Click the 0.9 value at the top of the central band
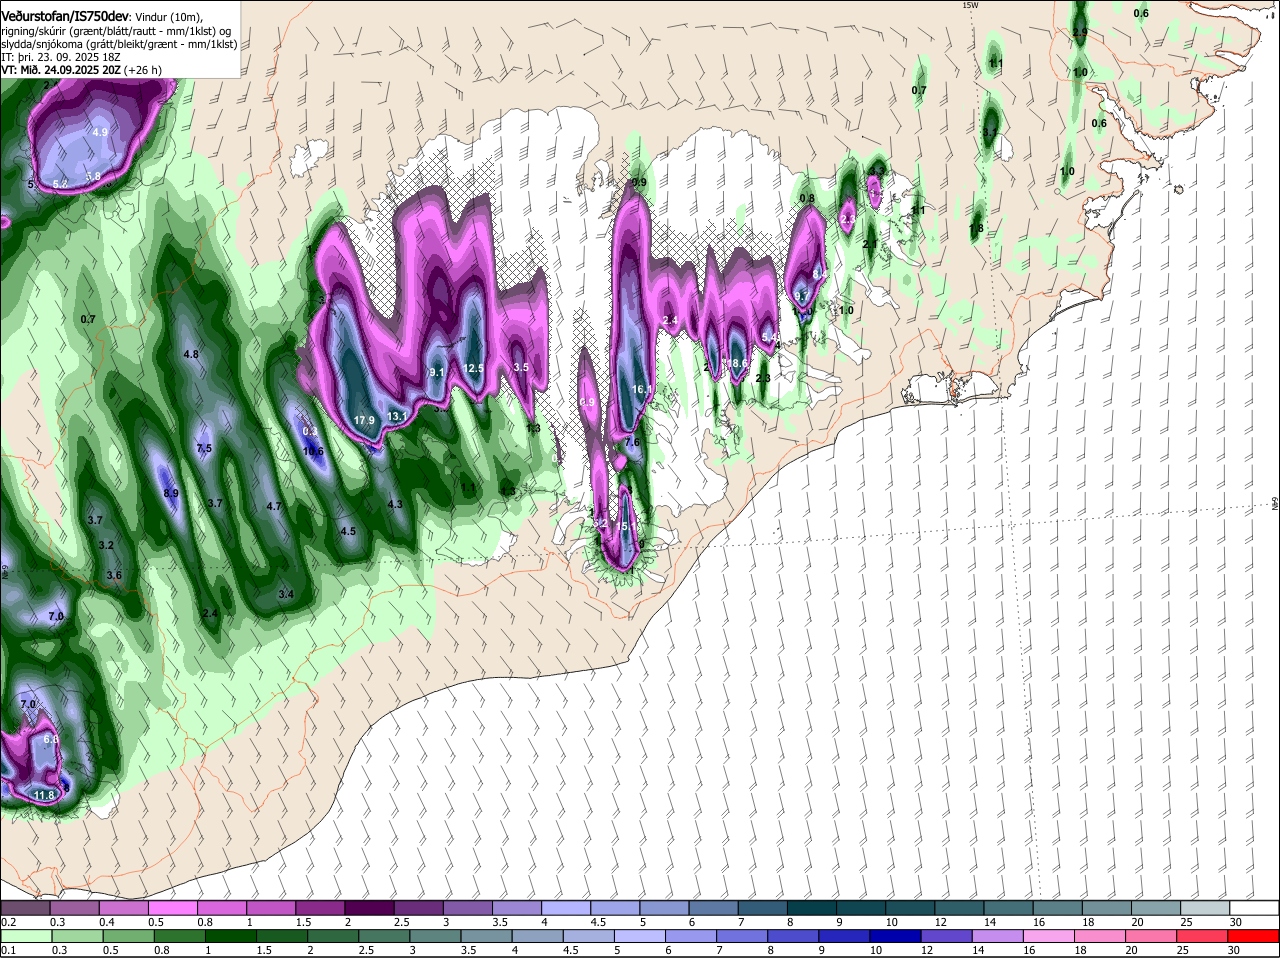This screenshot has height=958, width=1280. [x=640, y=182]
